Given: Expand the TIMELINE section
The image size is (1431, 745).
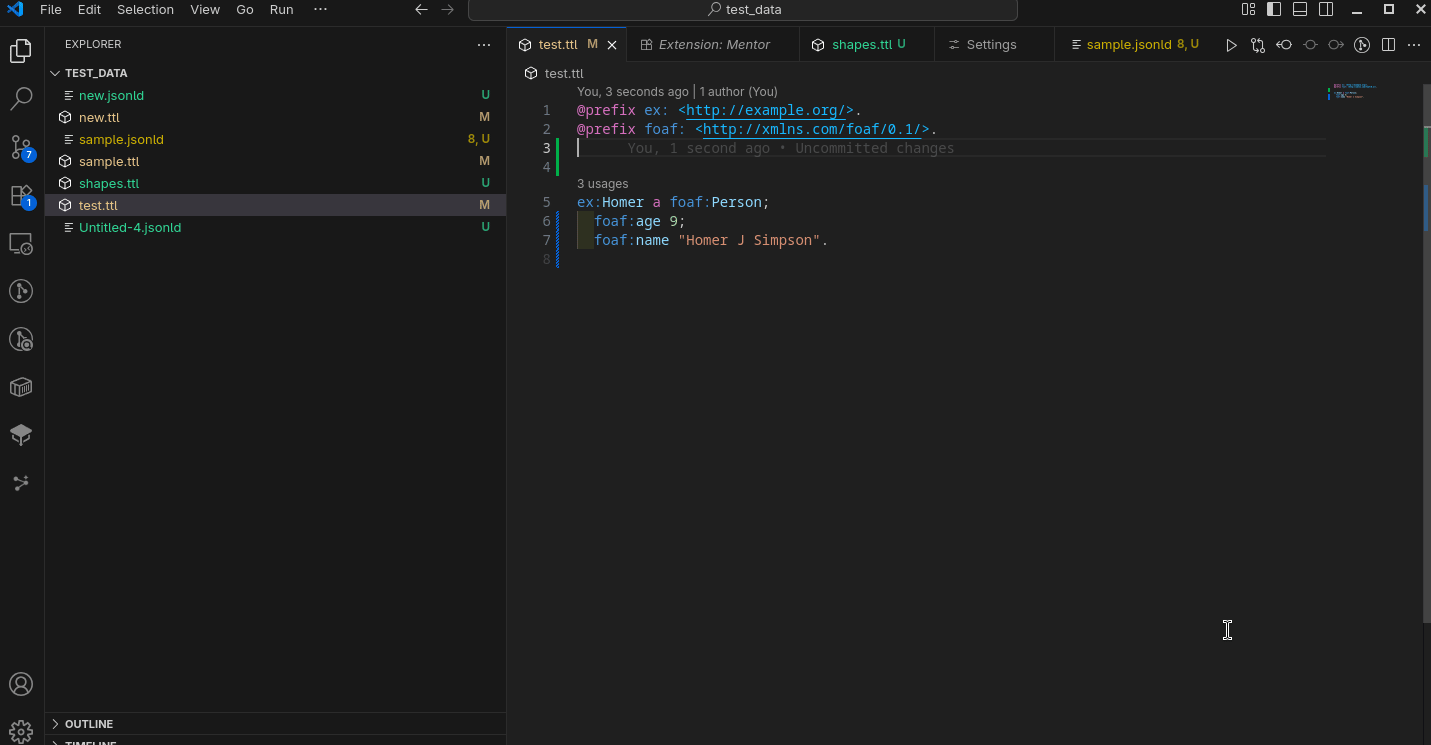Looking at the screenshot, I should [x=90, y=741].
